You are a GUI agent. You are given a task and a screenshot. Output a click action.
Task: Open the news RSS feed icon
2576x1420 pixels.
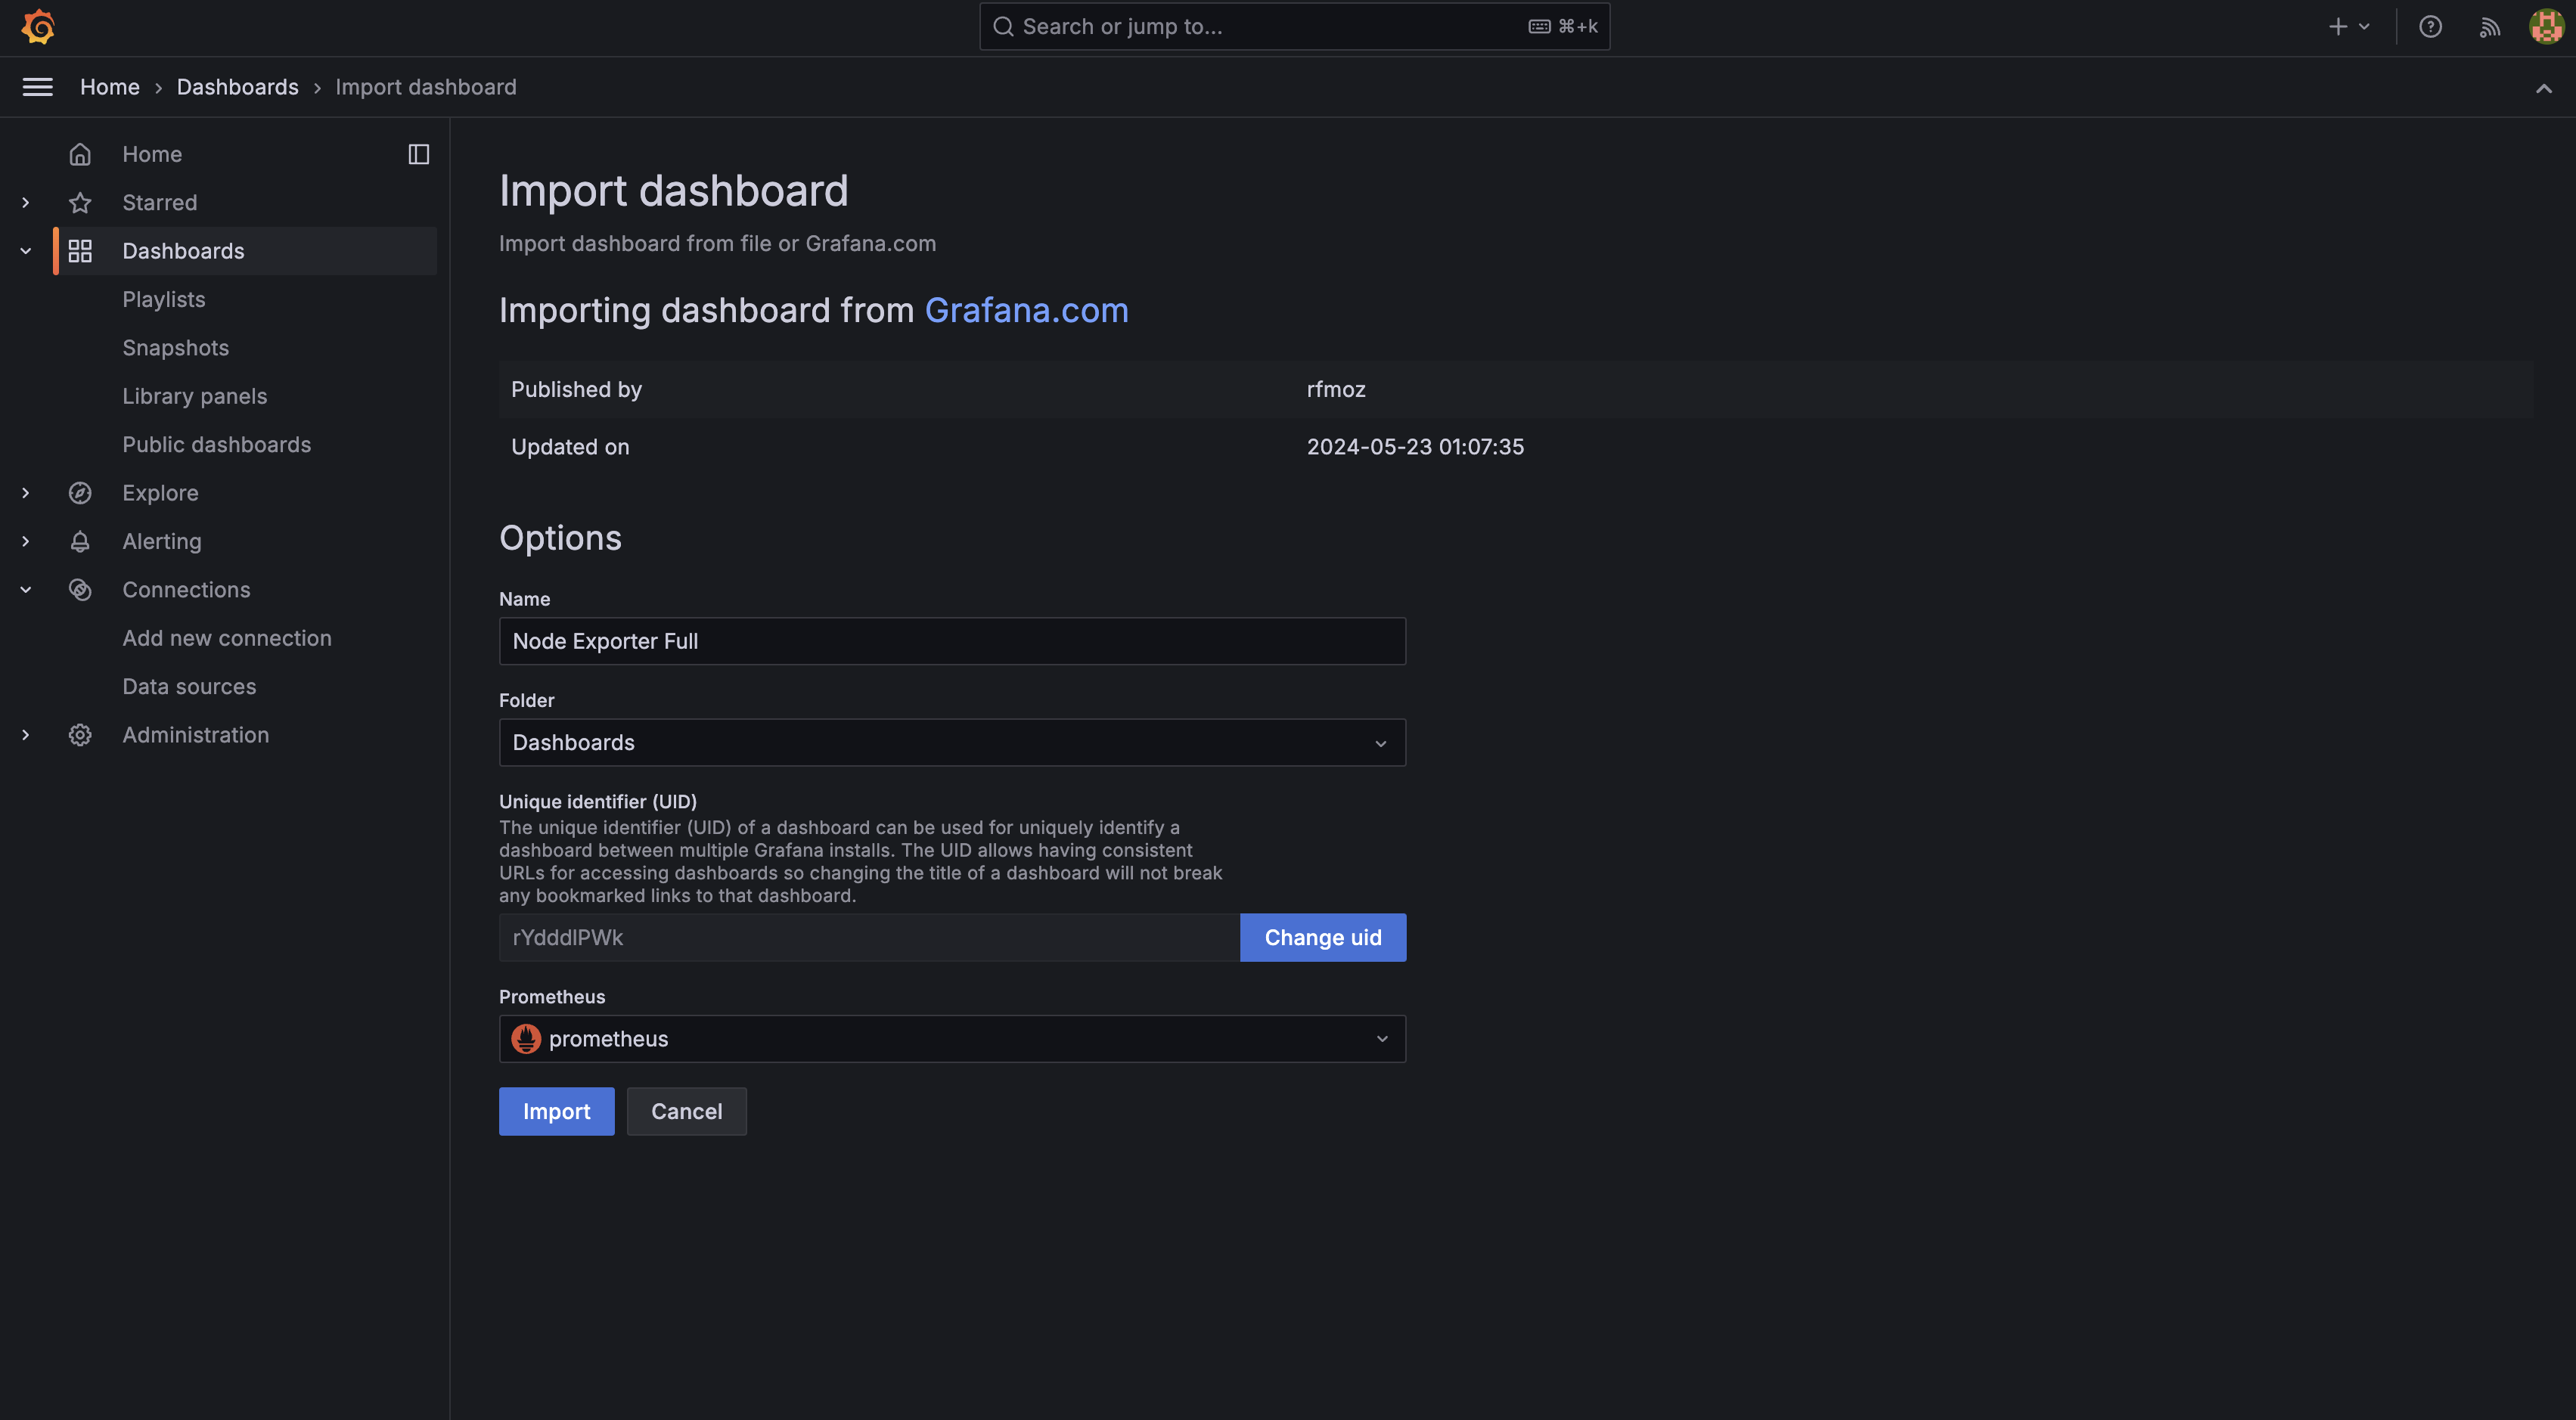click(x=2489, y=27)
